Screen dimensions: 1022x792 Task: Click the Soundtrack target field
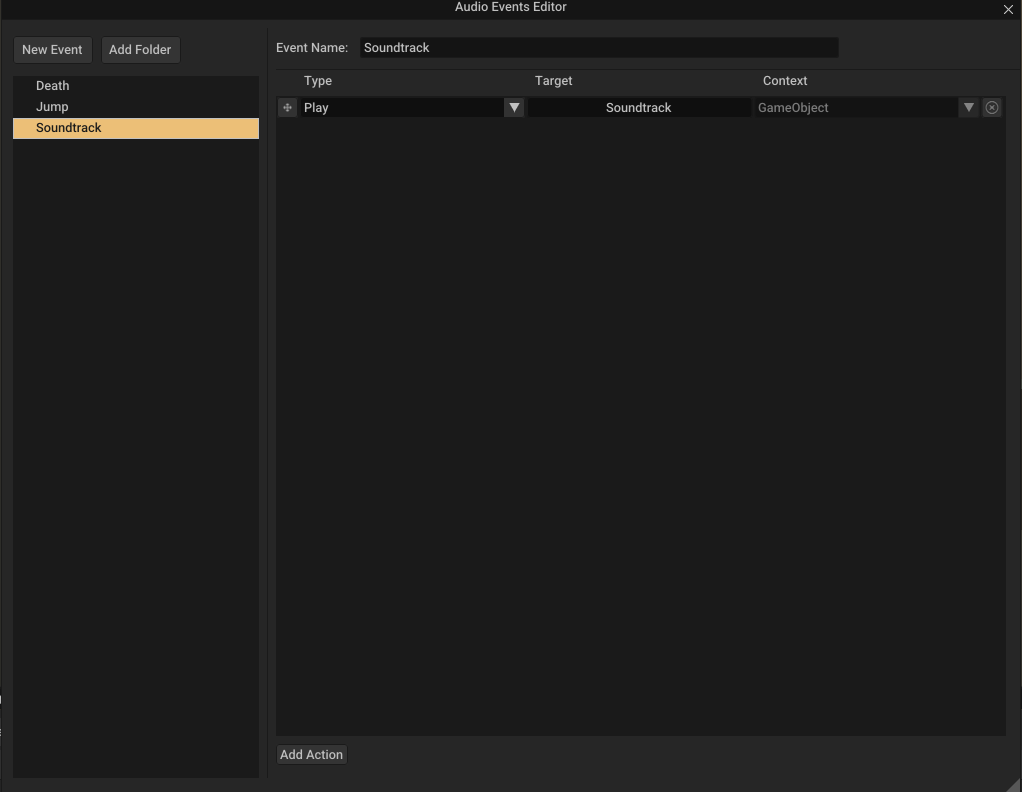(x=638, y=107)
